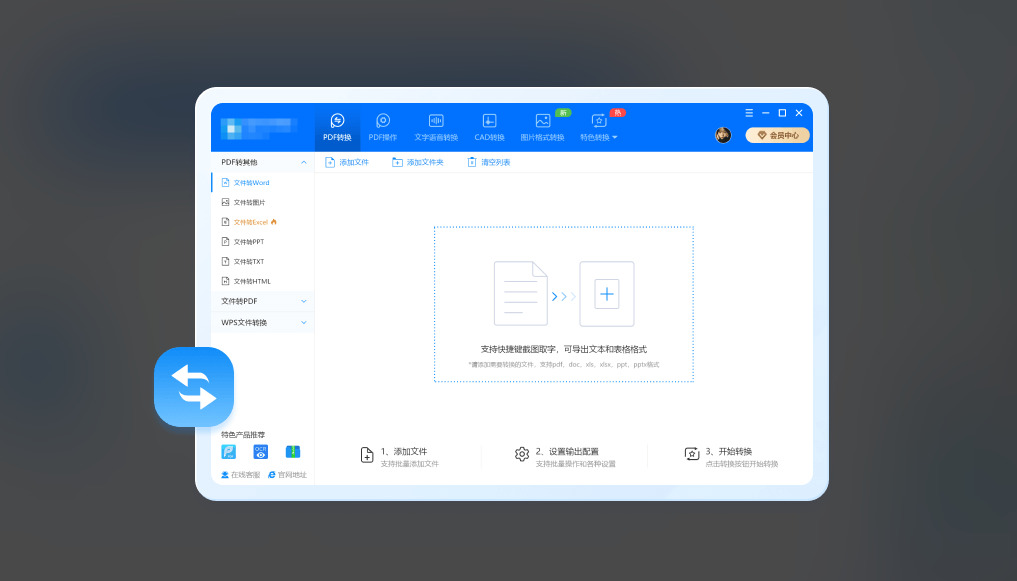
Task: Open the 文字语音转换 tab
Action: 436,127
